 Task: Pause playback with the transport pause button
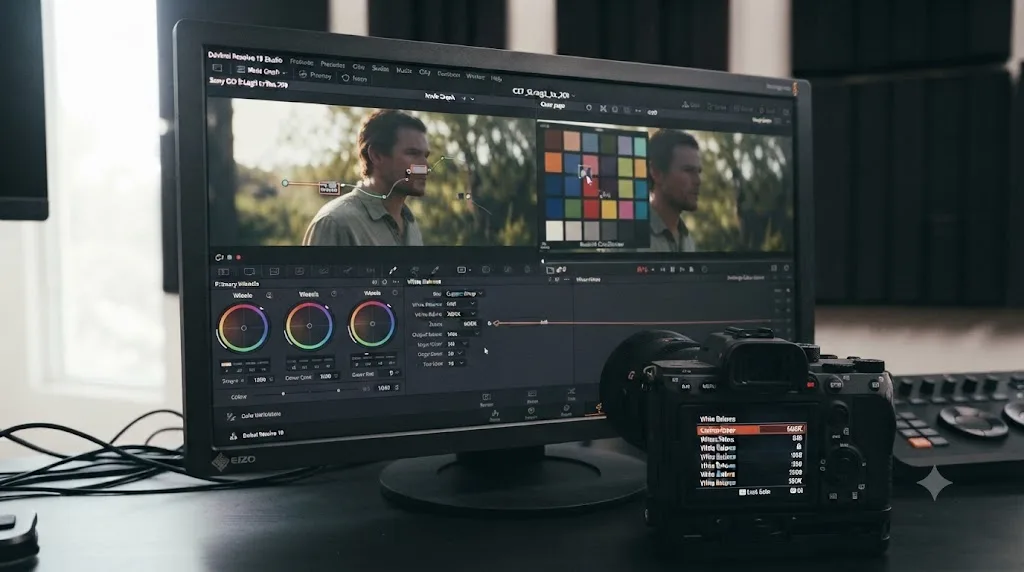(672, 269)
